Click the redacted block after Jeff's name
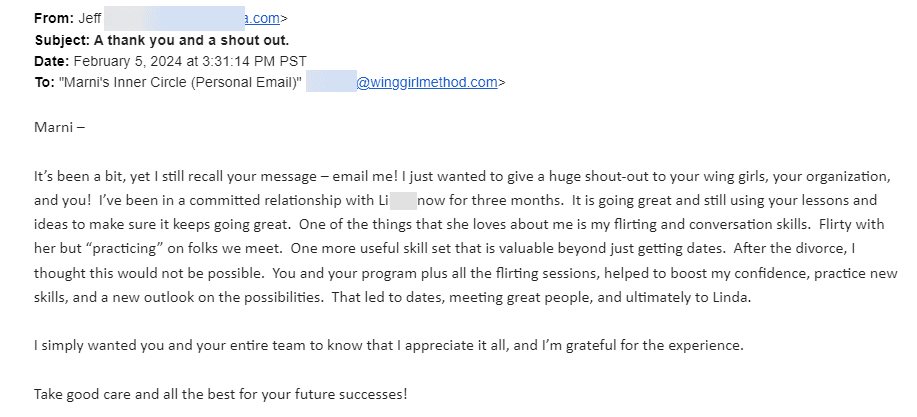 click(174, 18)
